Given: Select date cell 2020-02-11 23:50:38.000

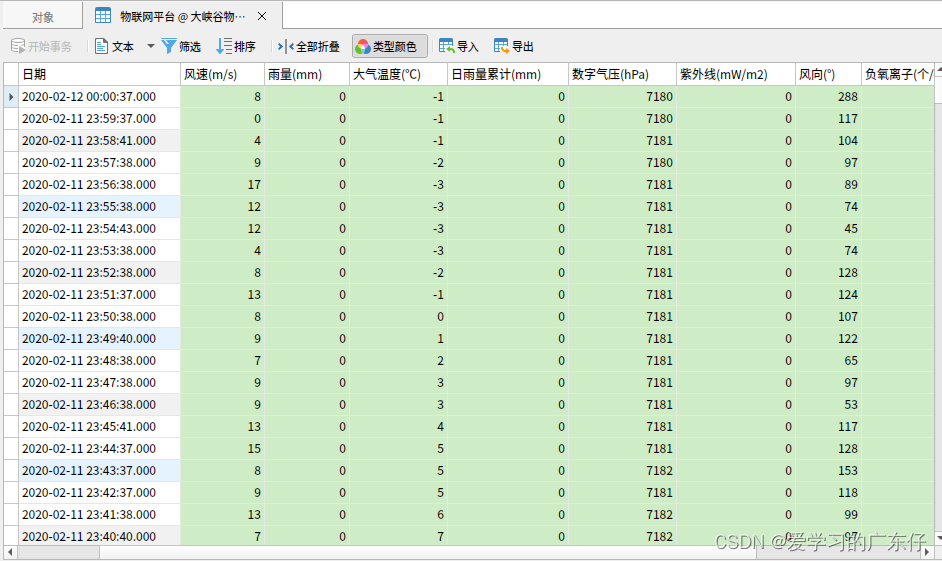Looking at the screenshot, I should click(99, 317).
